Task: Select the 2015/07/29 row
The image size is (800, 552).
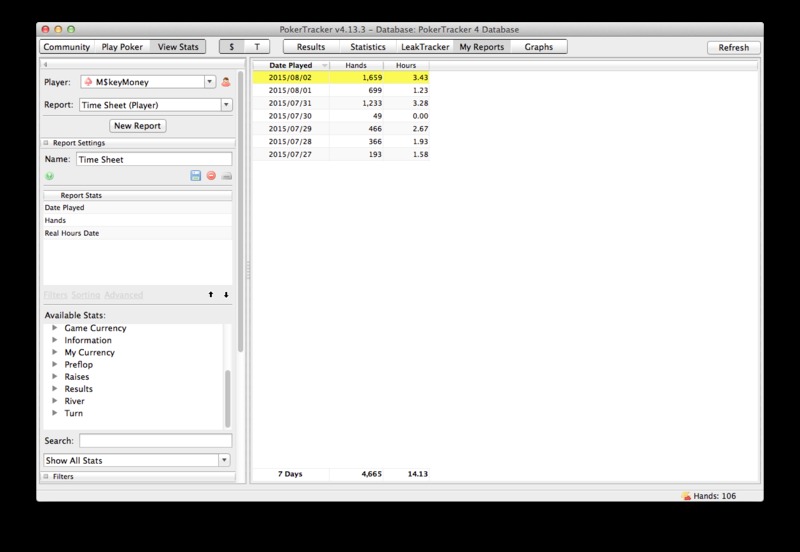Action: [341, 129]
